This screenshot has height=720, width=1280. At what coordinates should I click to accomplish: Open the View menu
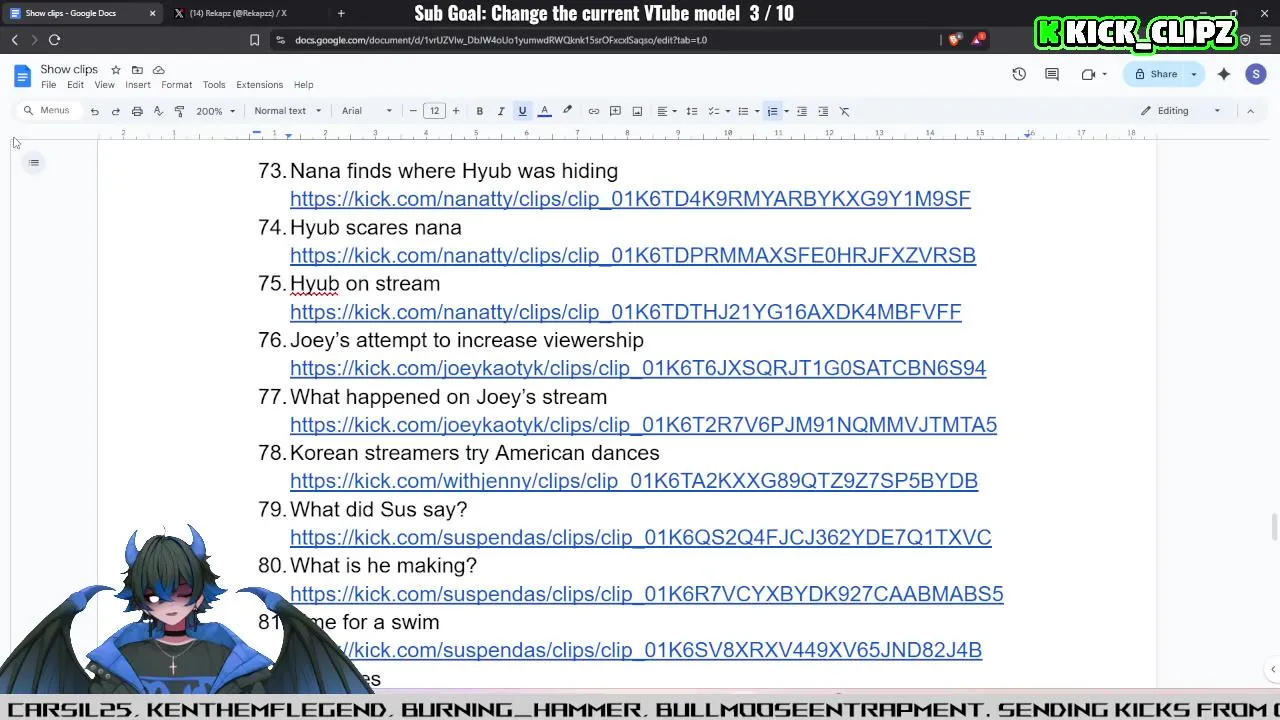point(104,85)
